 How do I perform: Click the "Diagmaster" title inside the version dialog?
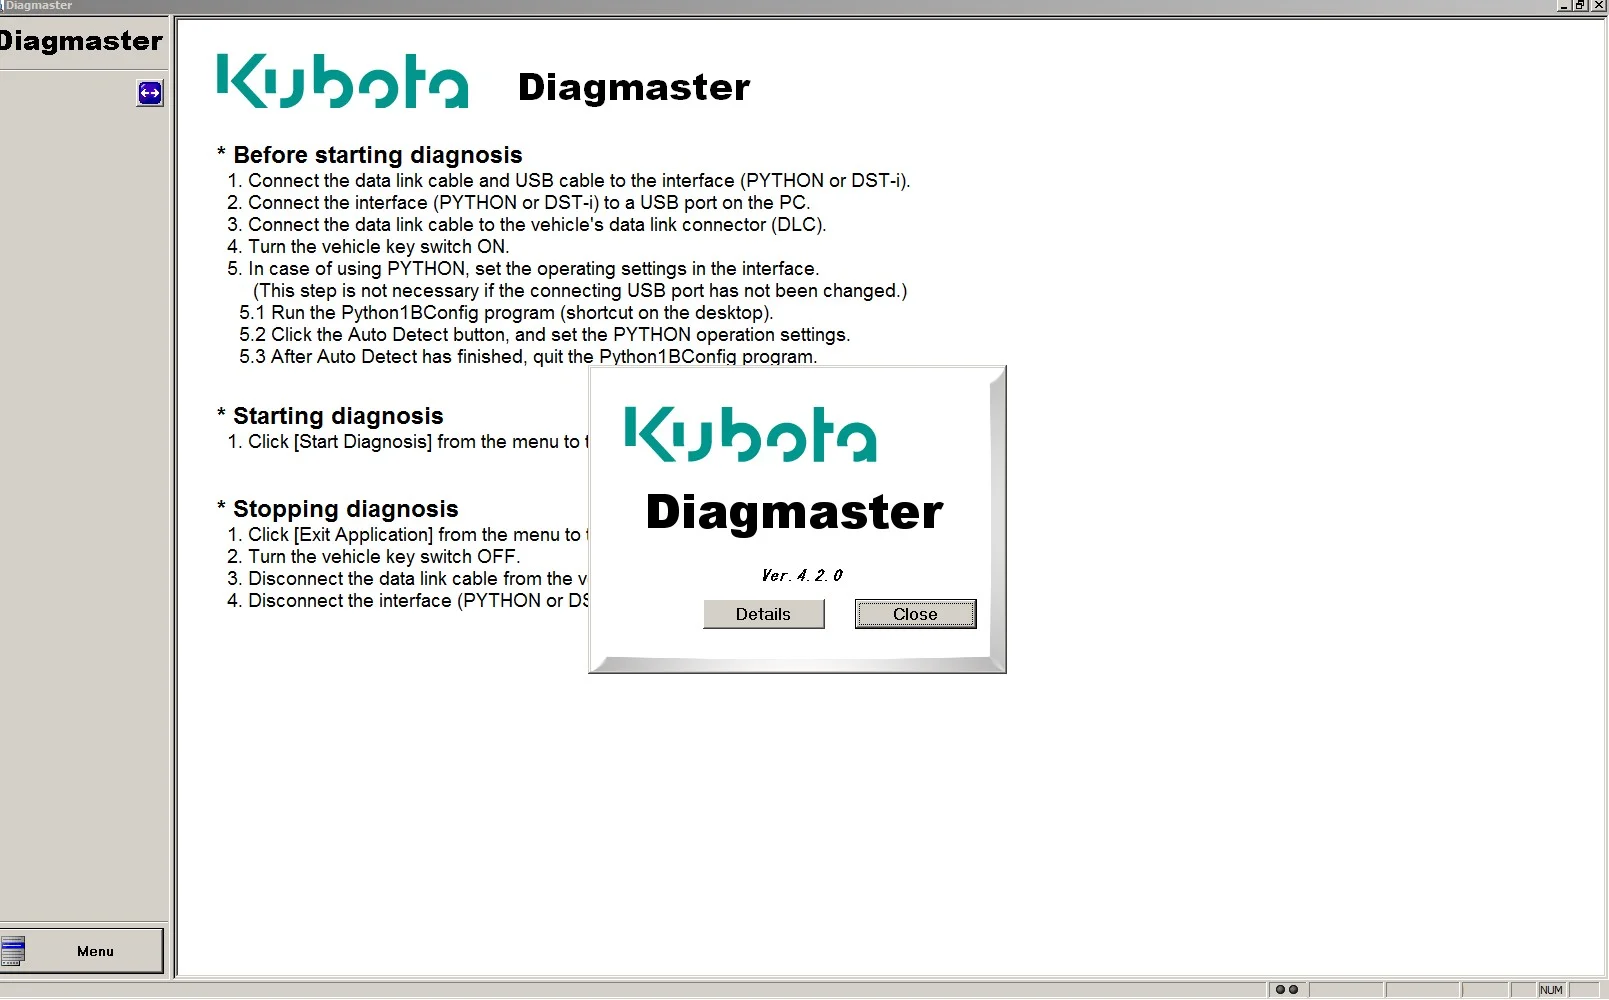coord(795,512)
